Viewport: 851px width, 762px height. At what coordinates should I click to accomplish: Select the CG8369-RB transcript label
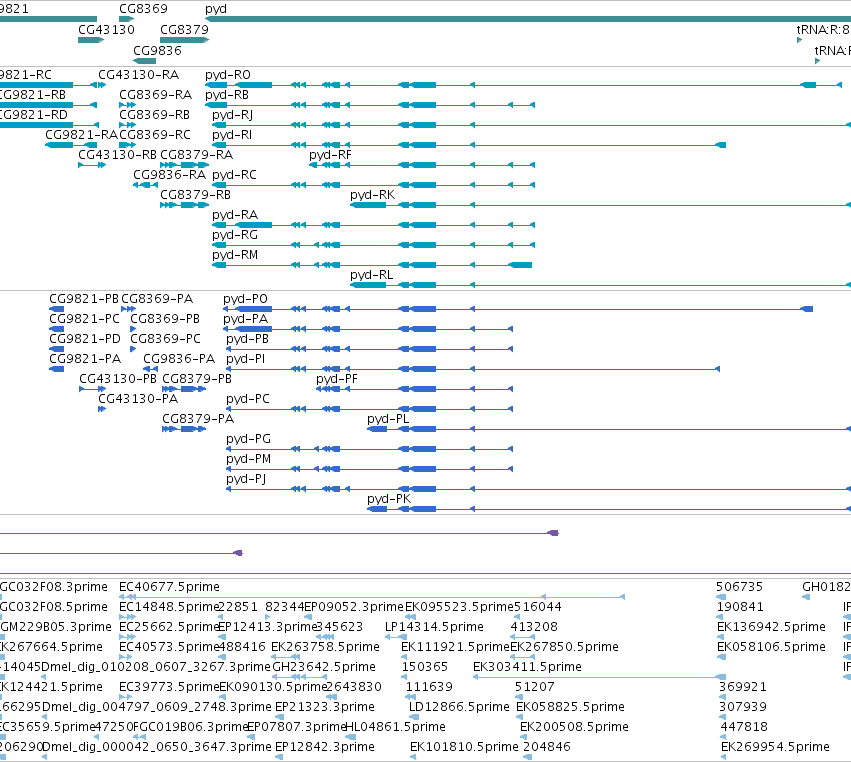pos(155,115)
